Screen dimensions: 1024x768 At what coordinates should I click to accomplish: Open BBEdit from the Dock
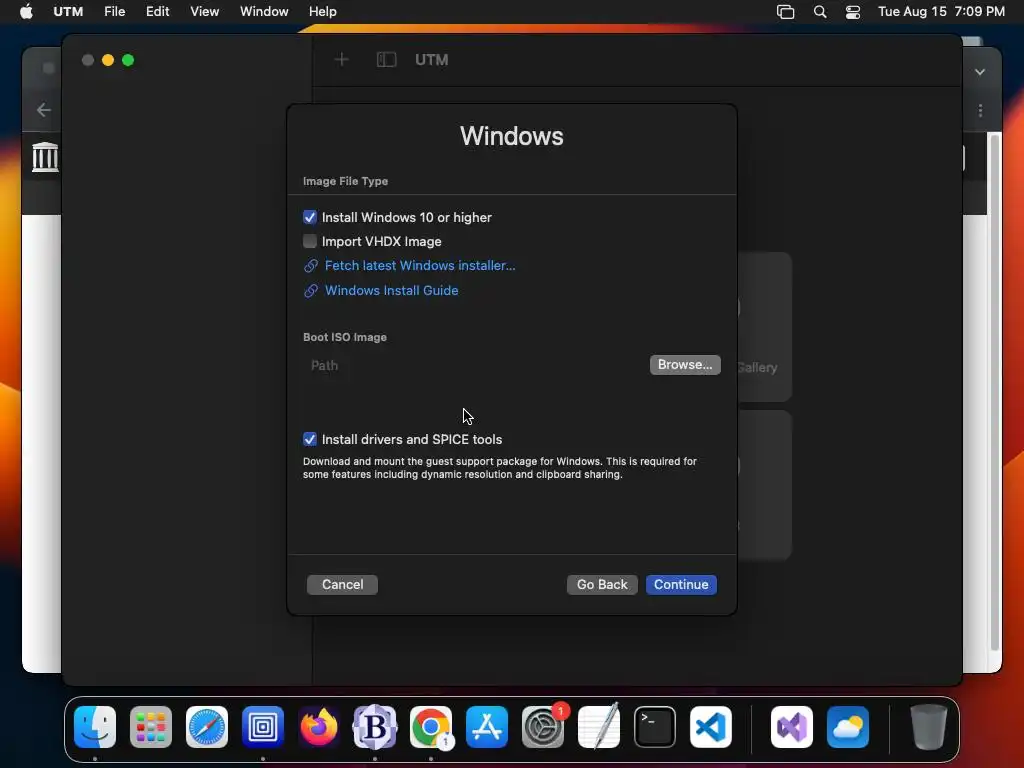click(x=375, y=727)
